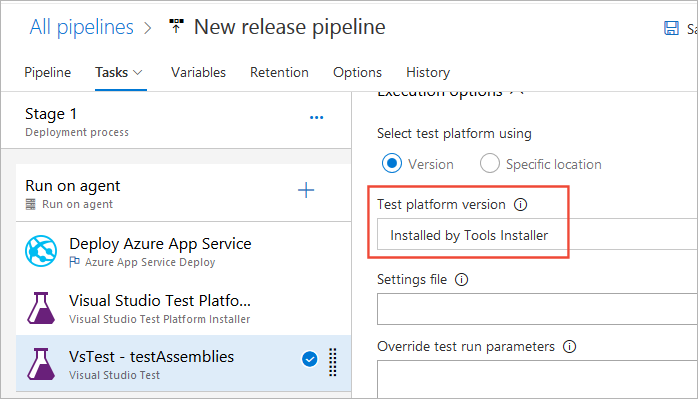Screen dimensions: 698x399
Task: Click the 'Select test platform using' label
Action: (x=454, y=134)
